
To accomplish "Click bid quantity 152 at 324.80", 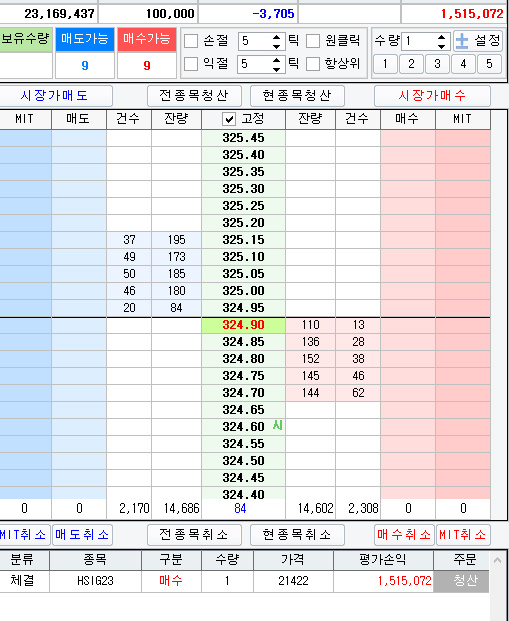I will pos(311,359).
